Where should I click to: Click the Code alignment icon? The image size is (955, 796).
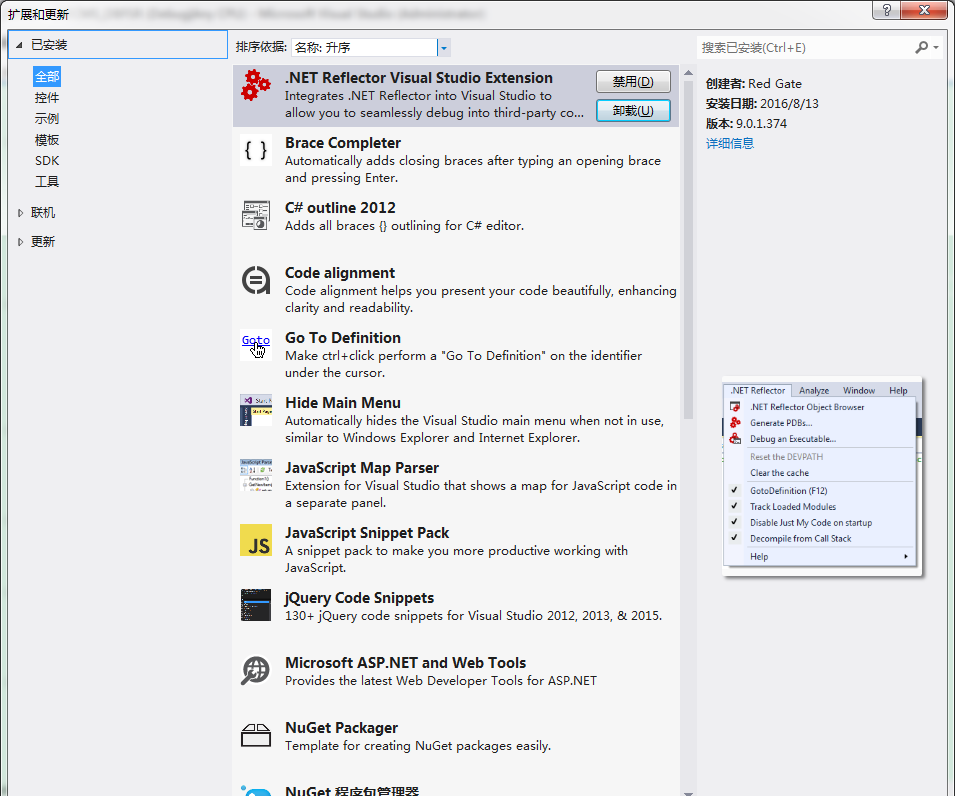tap(256, 280)
